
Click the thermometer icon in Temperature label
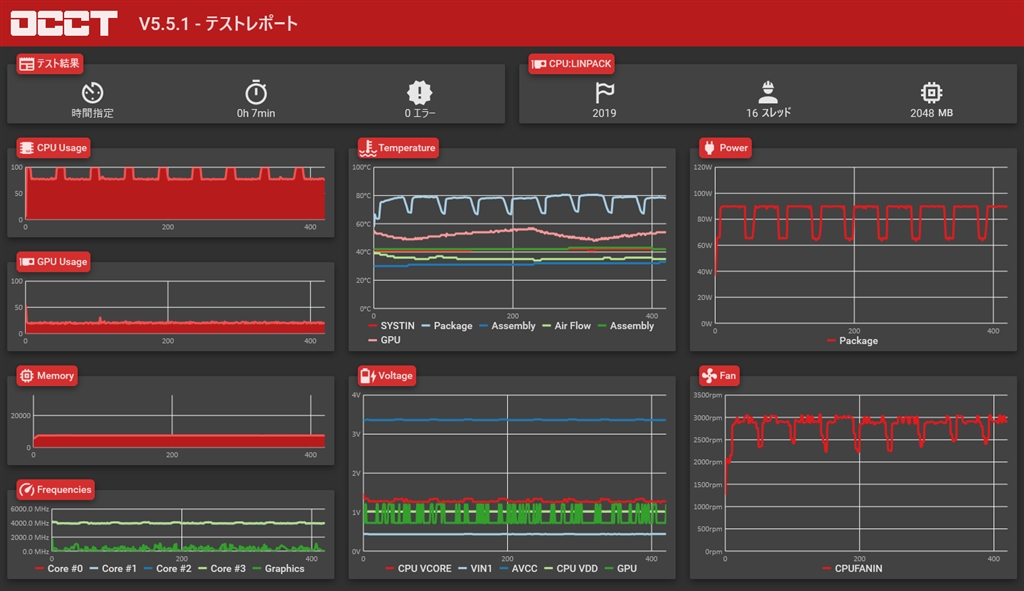click(368, 148)
